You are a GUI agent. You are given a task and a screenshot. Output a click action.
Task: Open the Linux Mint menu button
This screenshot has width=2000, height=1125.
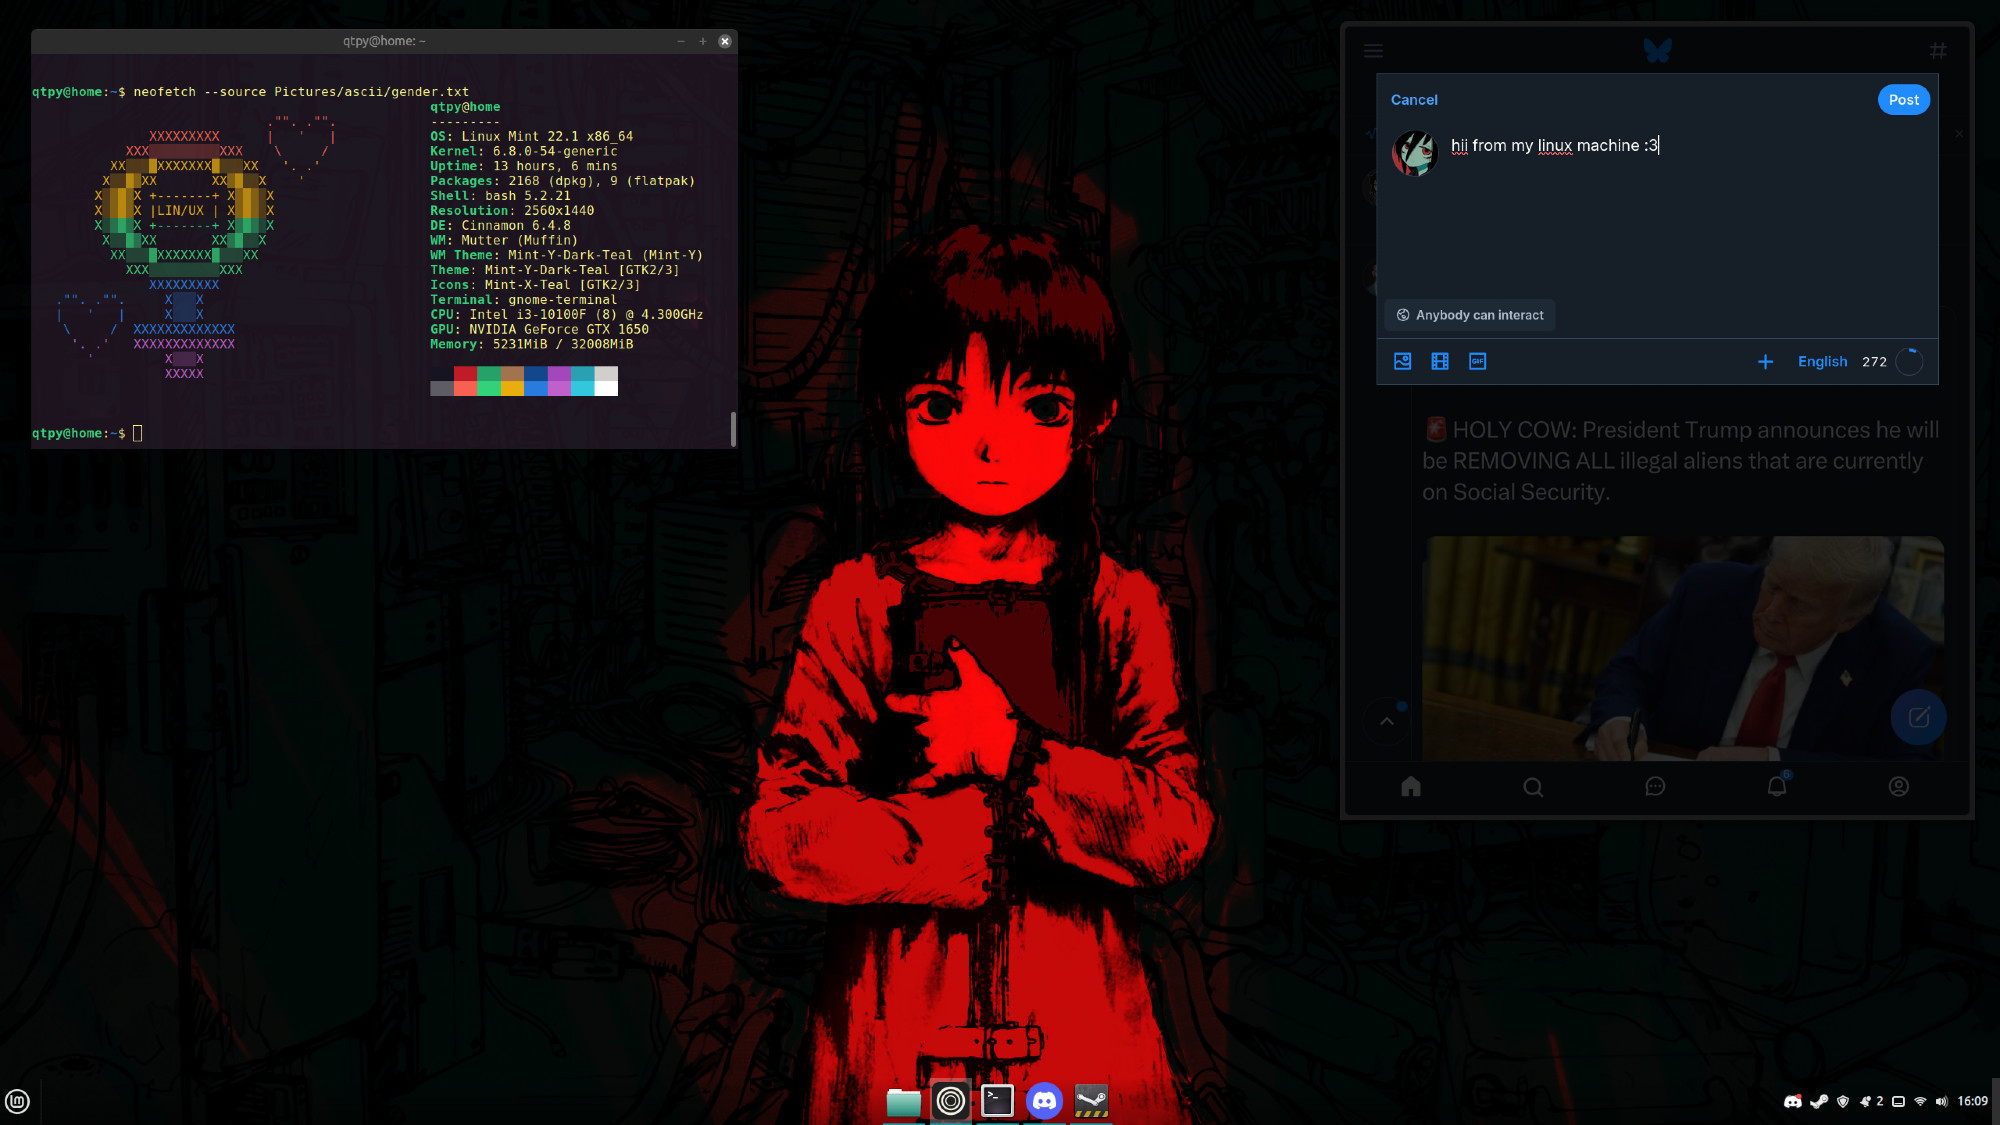click(x=17, y=1101)
